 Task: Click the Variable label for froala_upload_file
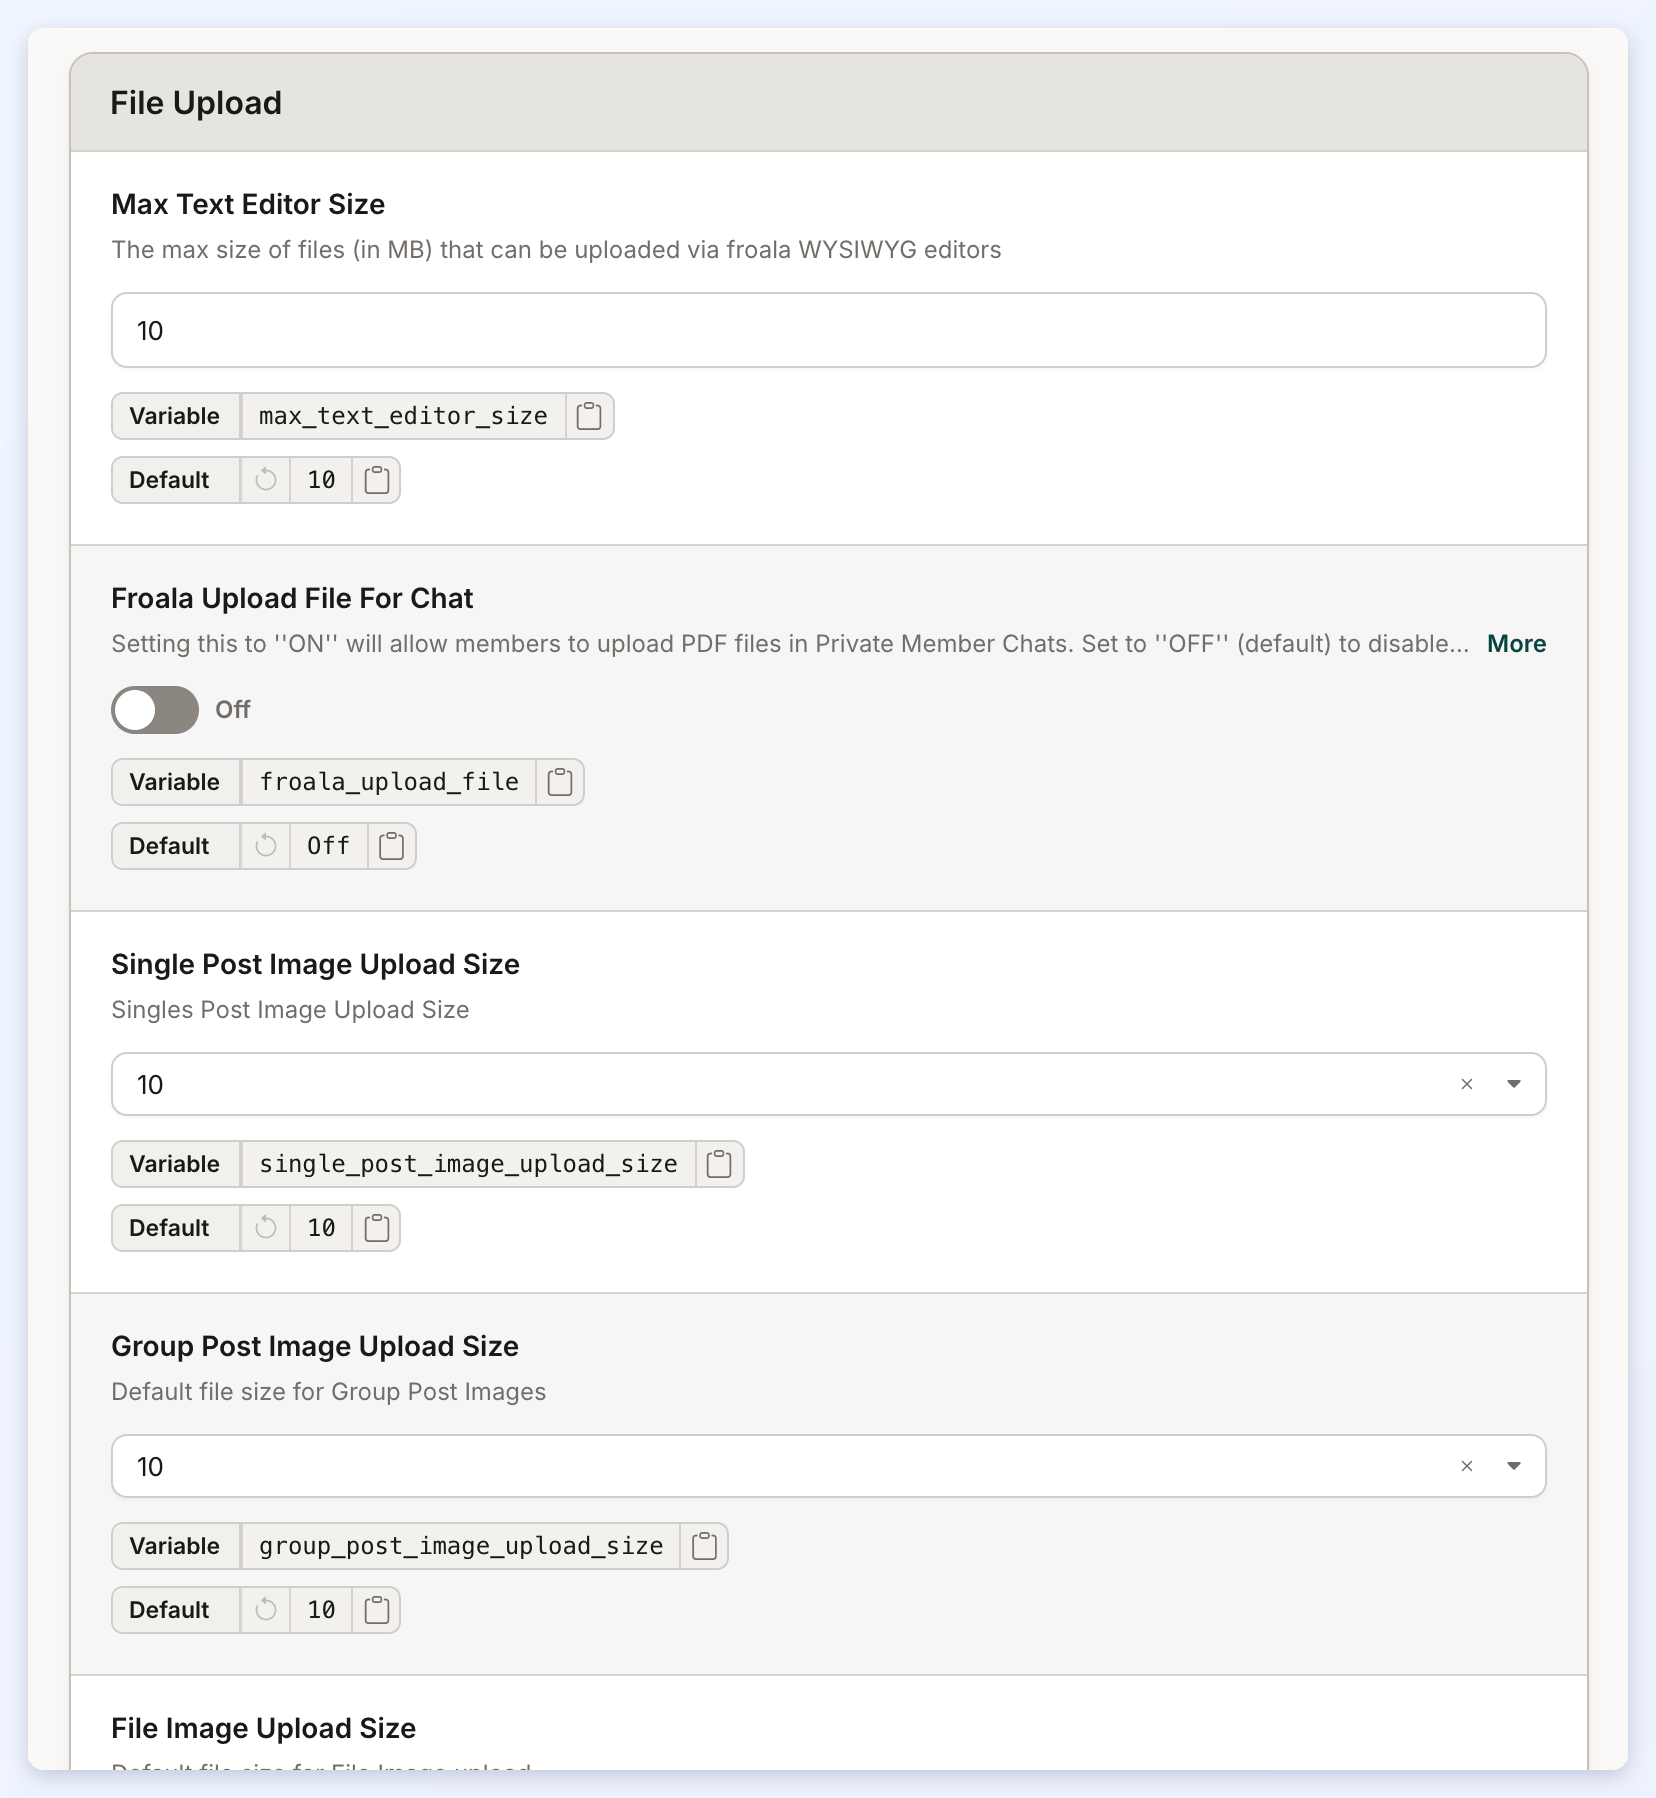click(x=175, y=782)
